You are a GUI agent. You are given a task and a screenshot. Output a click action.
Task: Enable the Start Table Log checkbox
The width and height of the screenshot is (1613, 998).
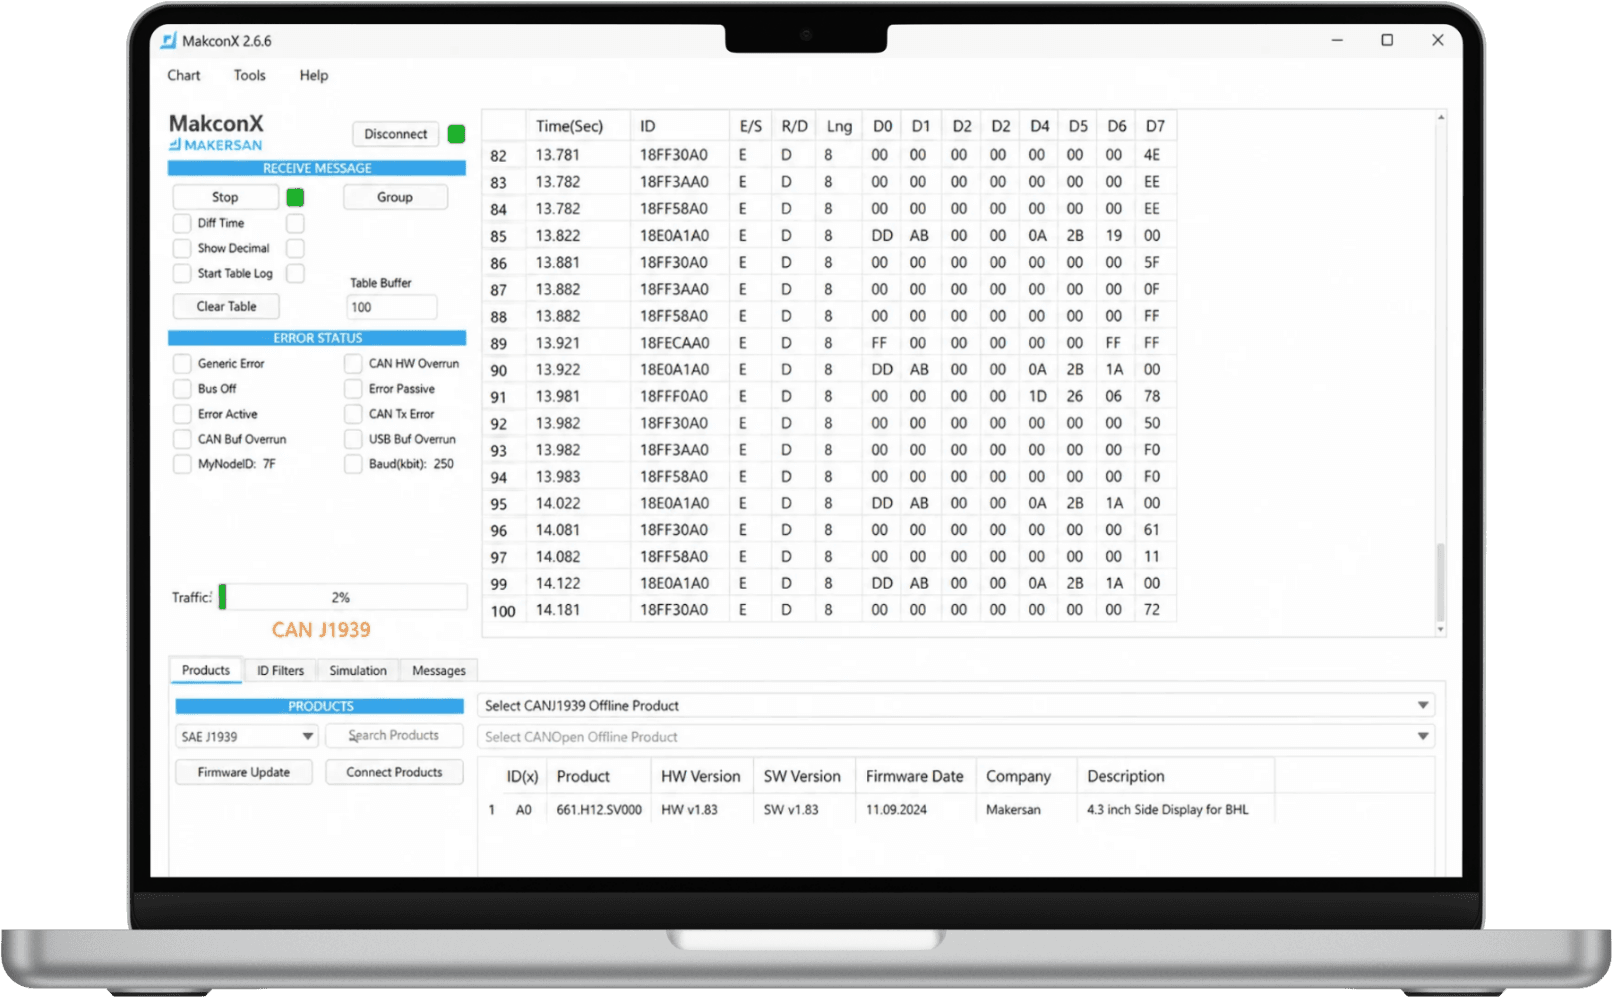pos(182,273)
